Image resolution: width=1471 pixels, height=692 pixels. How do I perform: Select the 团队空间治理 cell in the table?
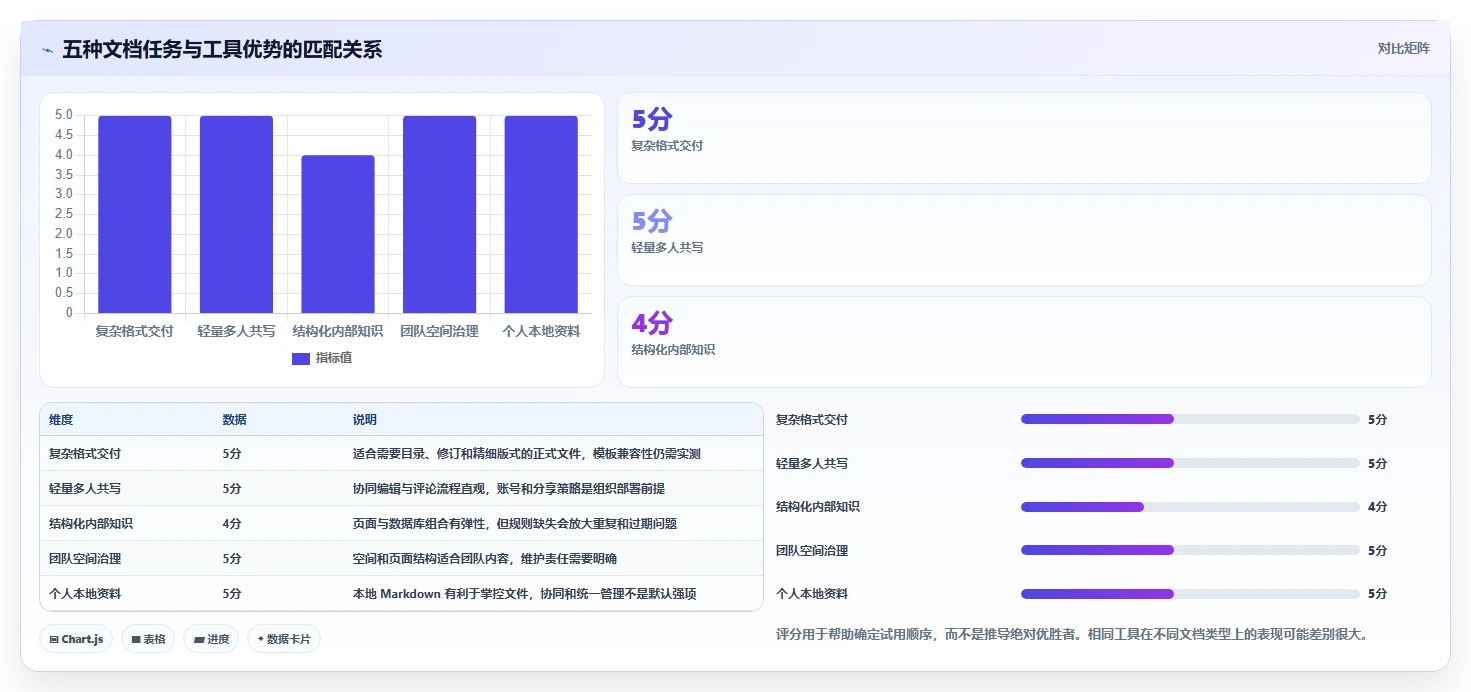point(85,559)
